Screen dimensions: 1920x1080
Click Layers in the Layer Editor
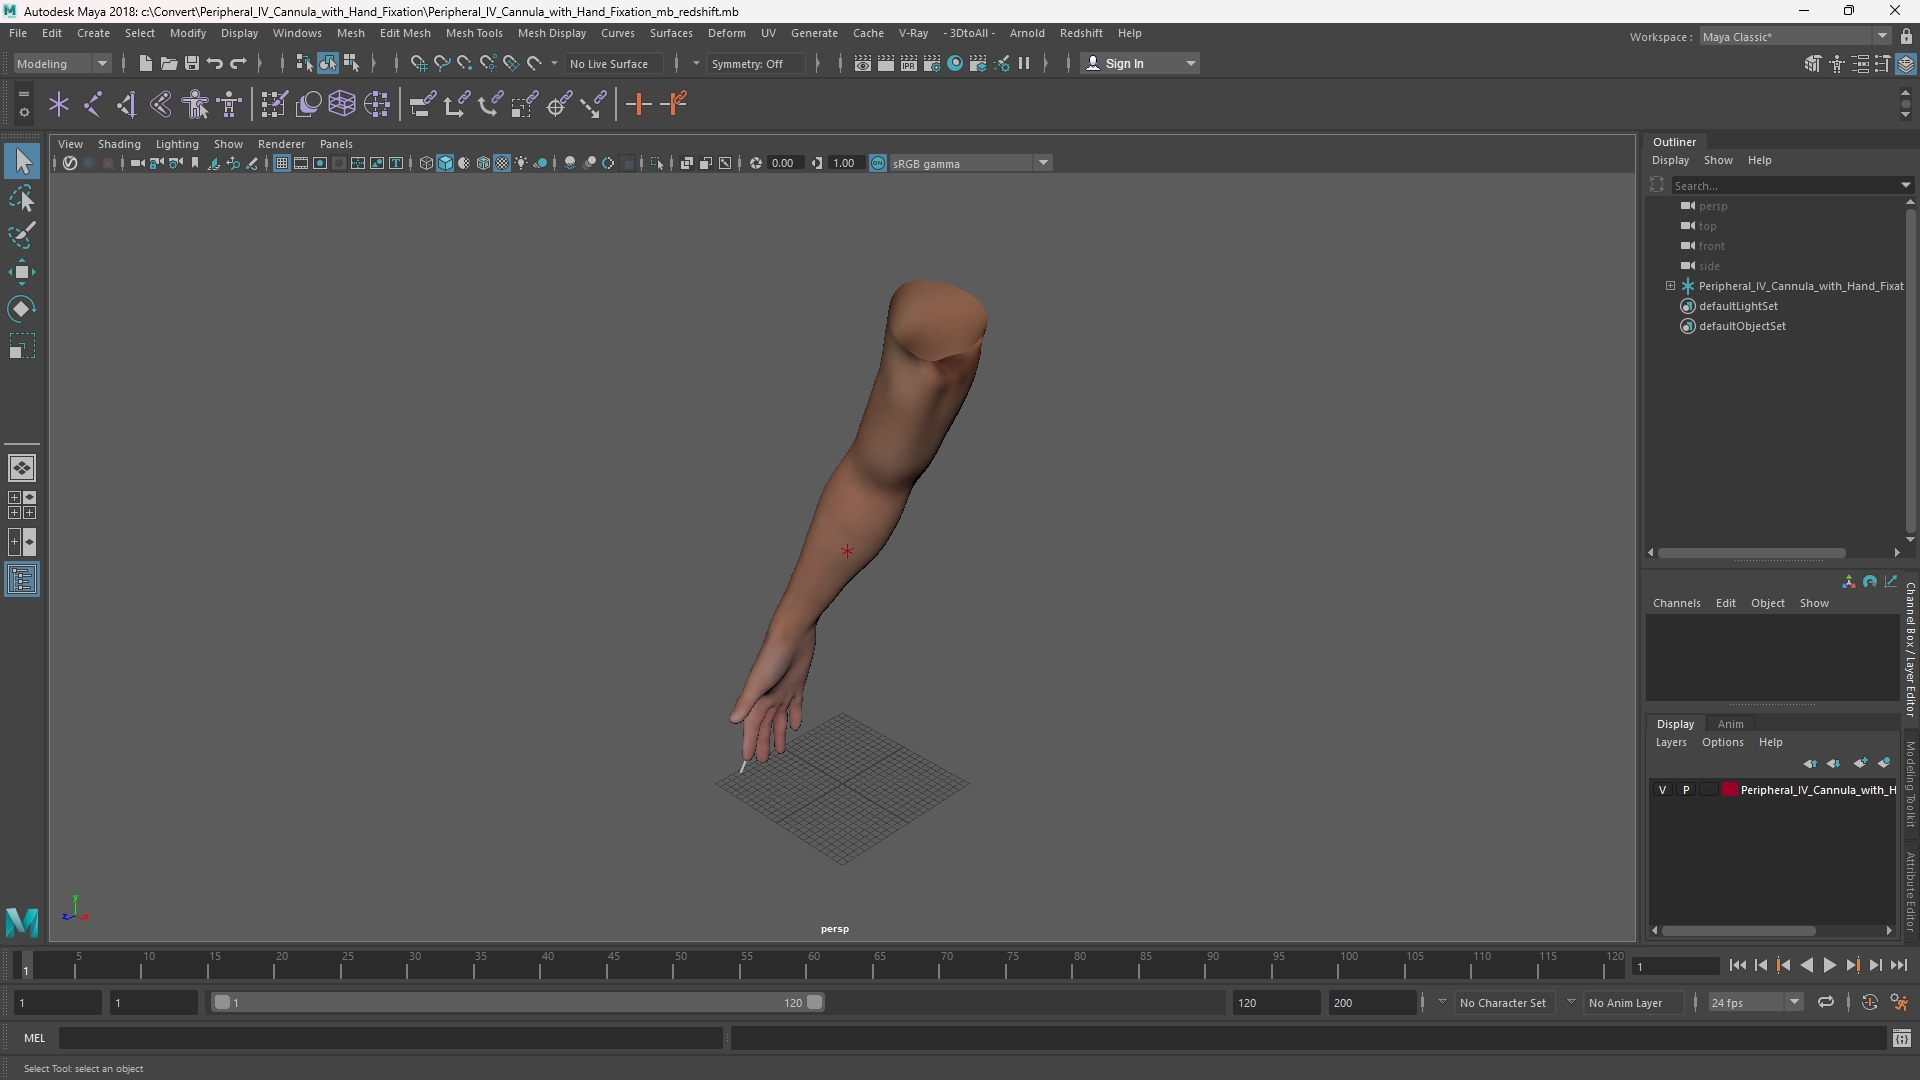coord(1670,742)
